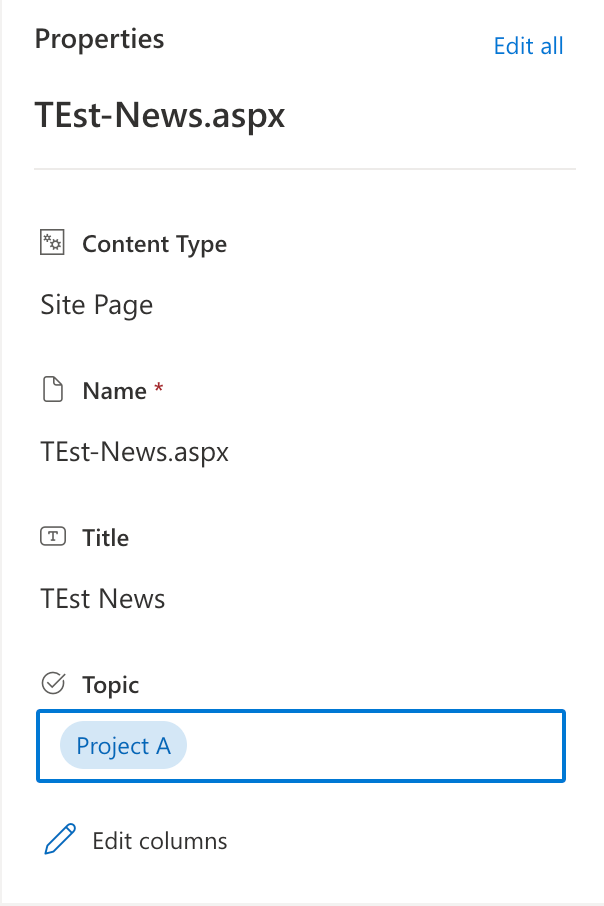Select the Project A topic chip

tap(123, 746)
